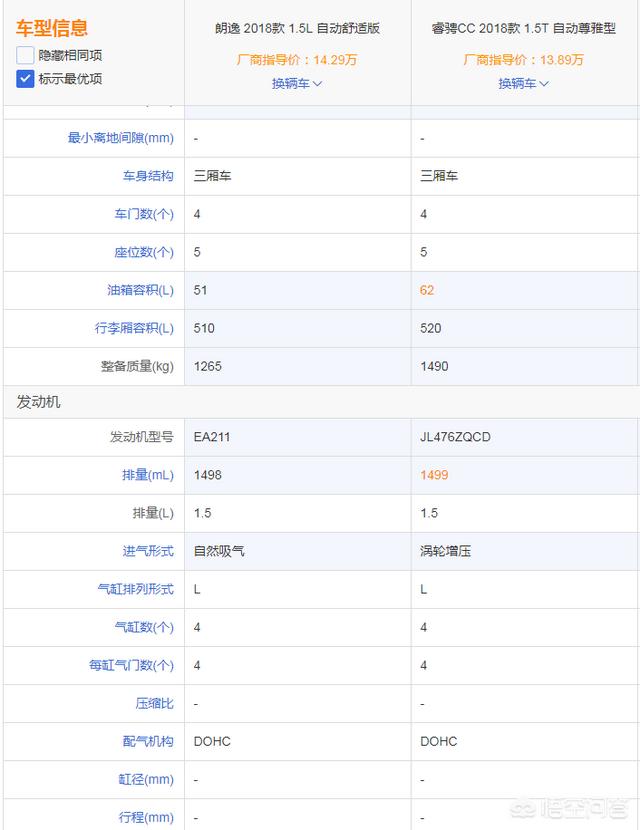The height and width of the screenshot is (830, 640).
Task: Click the highlighted 62 fuel tank value
Action: (427, 290)
